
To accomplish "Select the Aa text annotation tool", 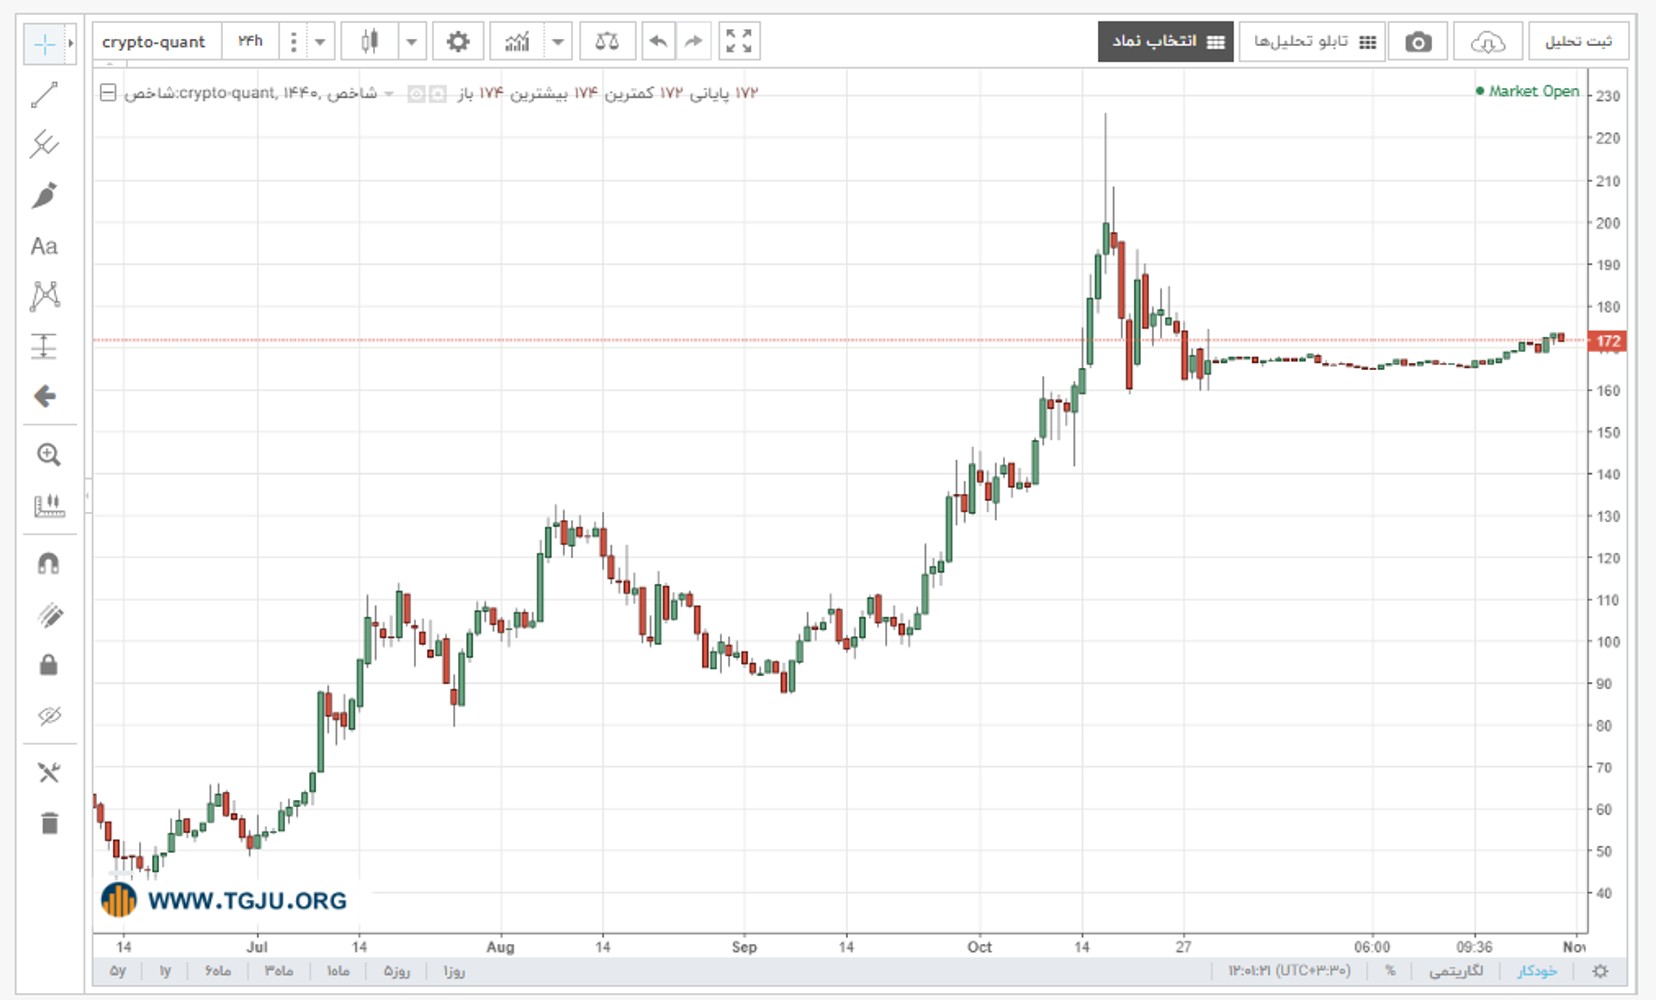I will tap(45, 246).
